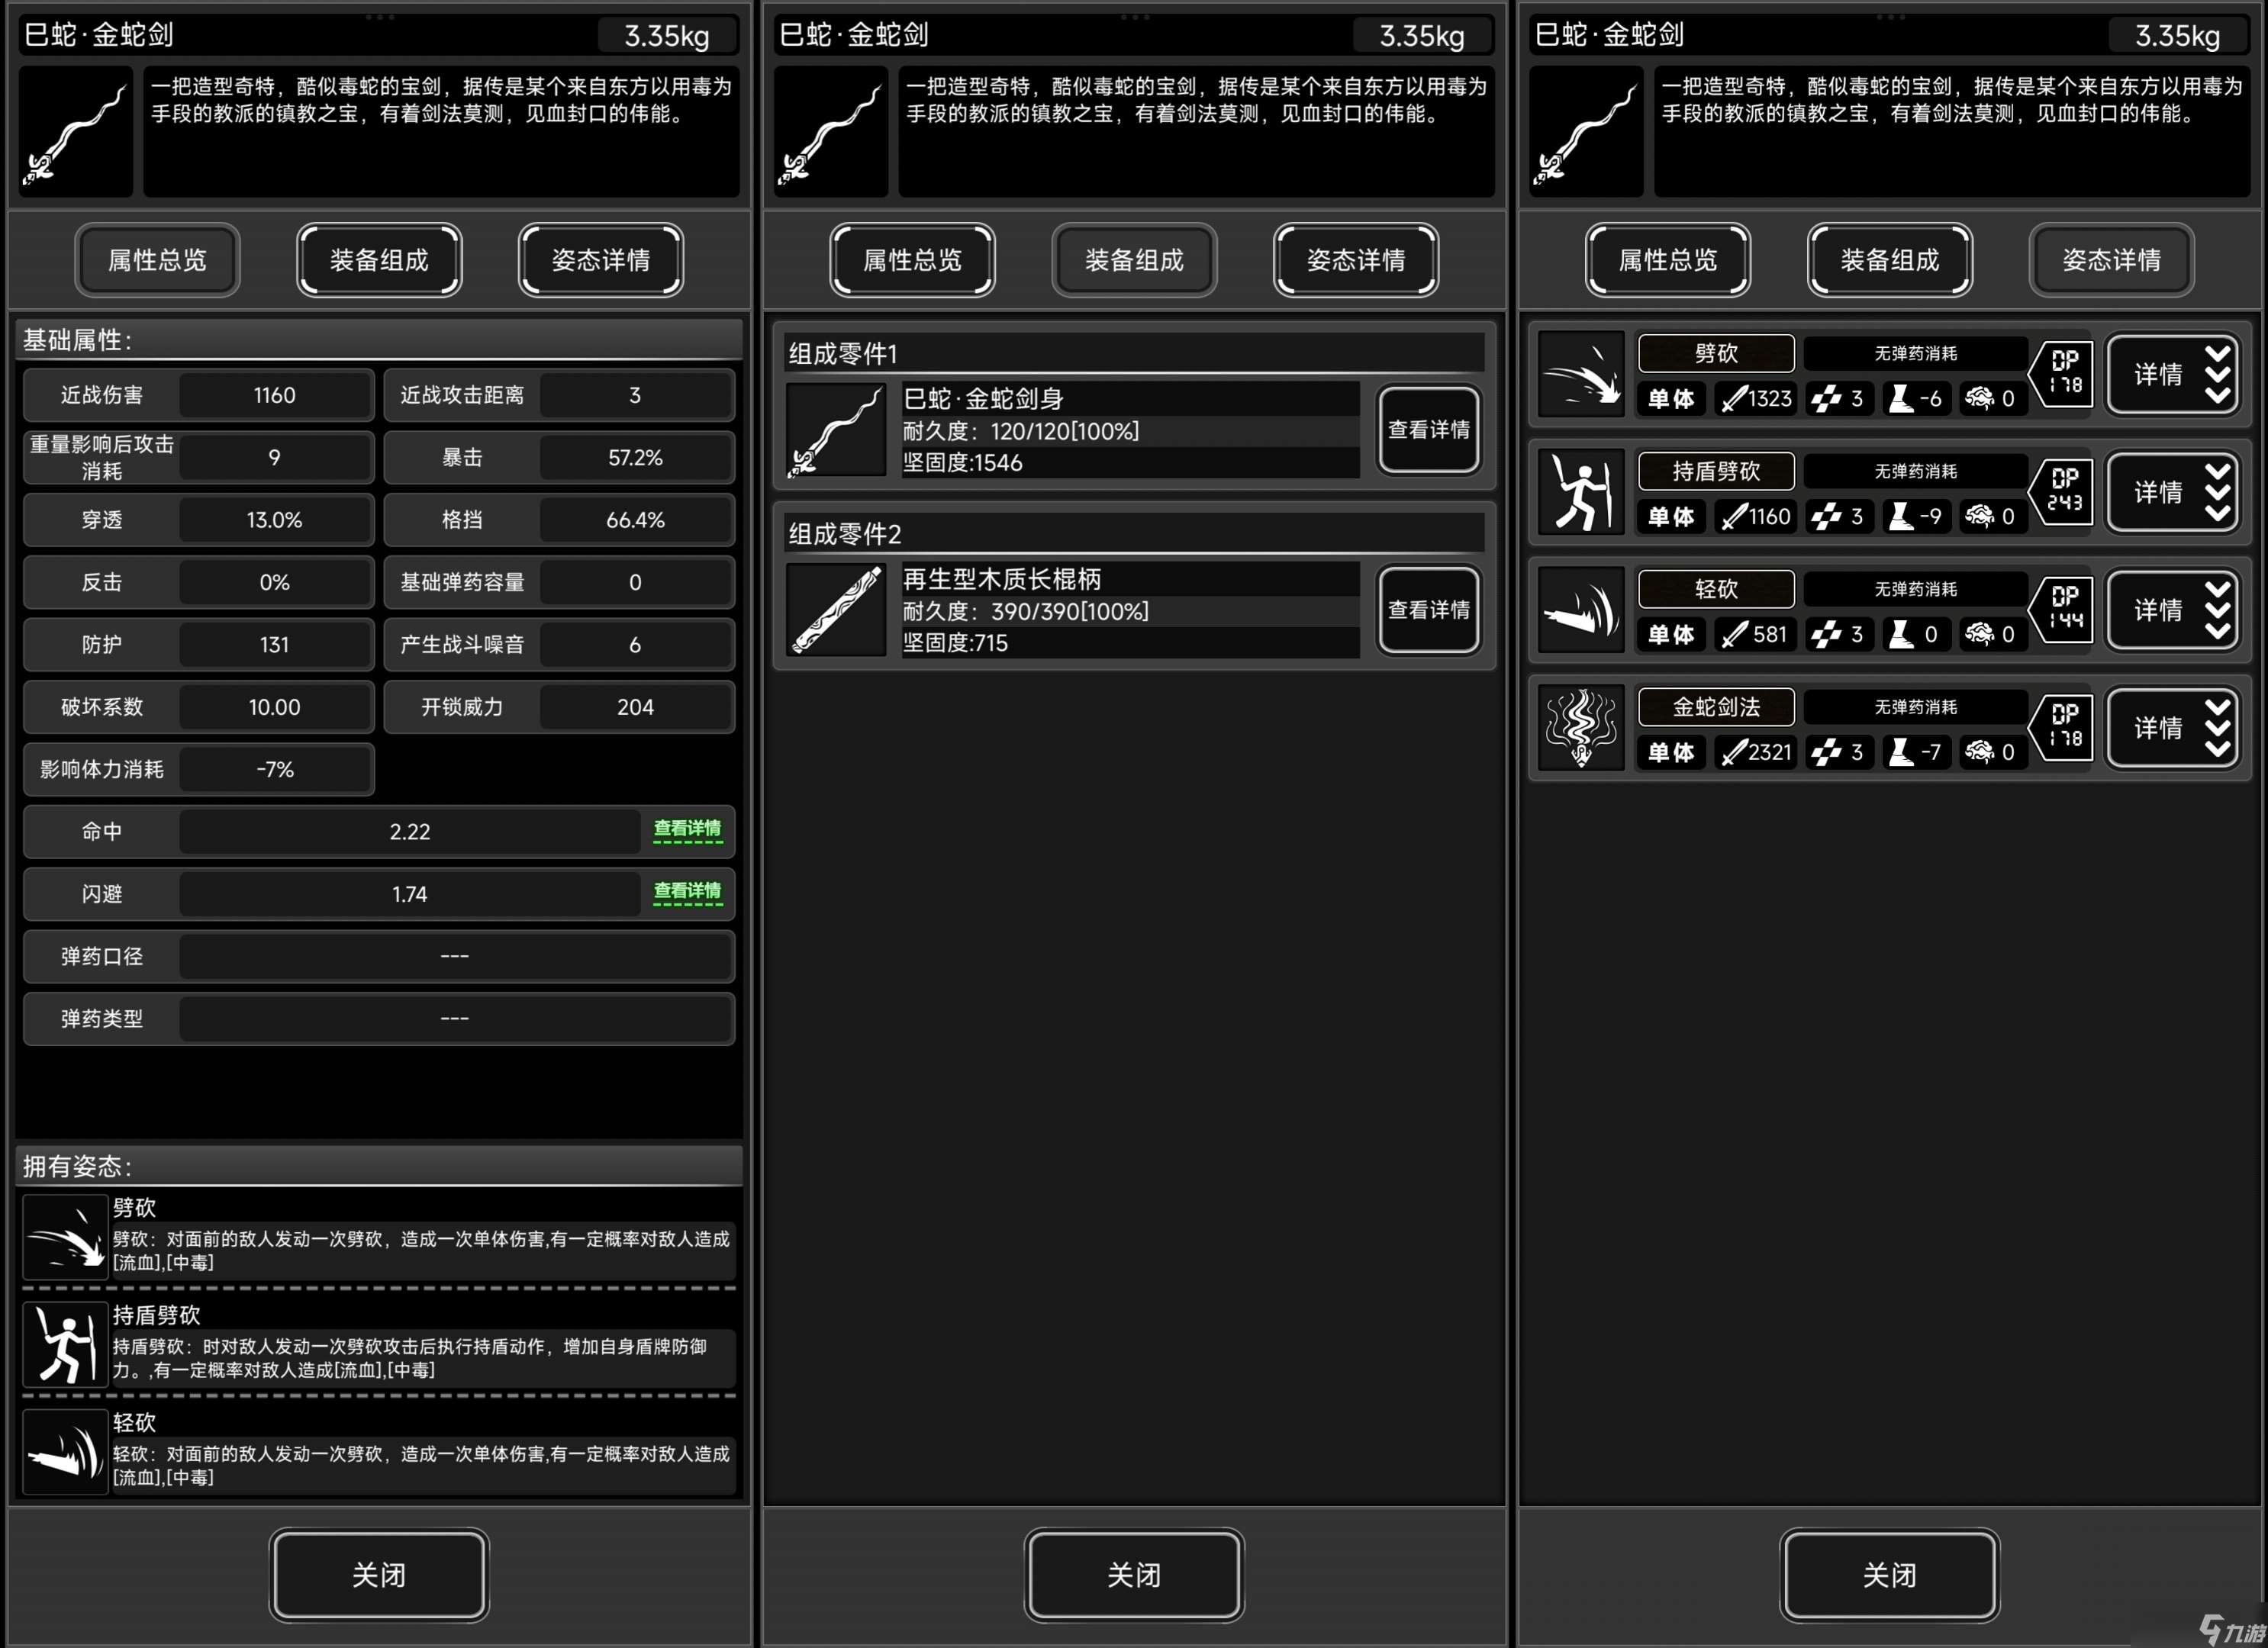
Task: Expand 详情 for 持盾劈砍 stance row
Action: (2173, 492)
